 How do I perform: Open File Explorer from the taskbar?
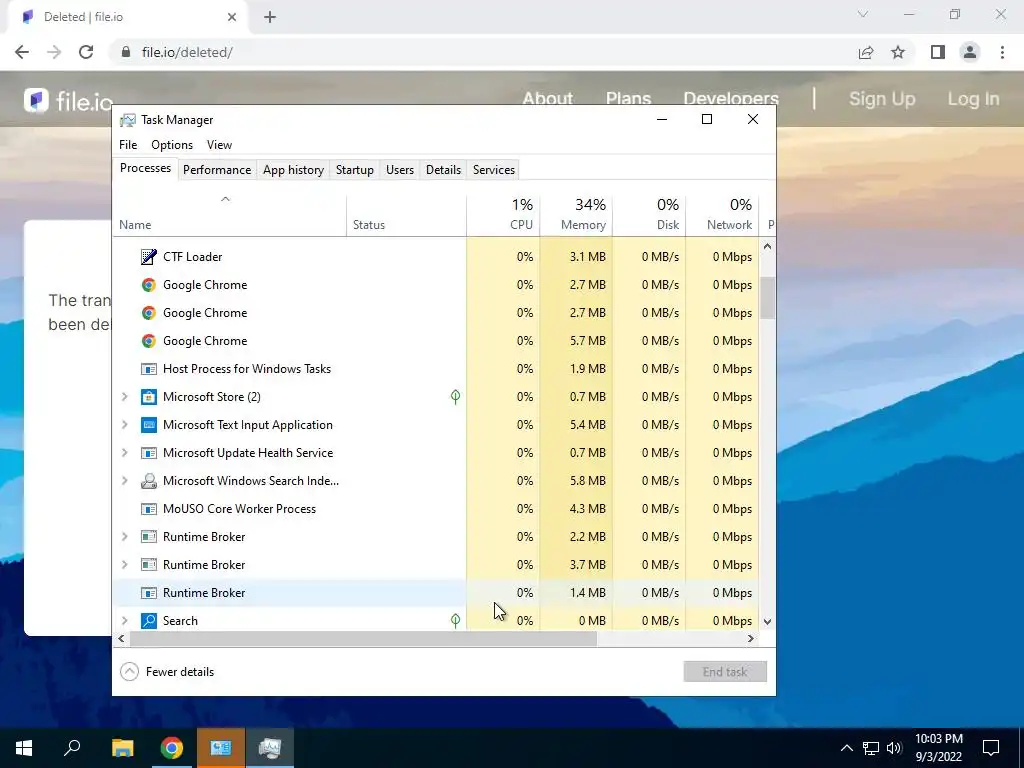point(122,748)
